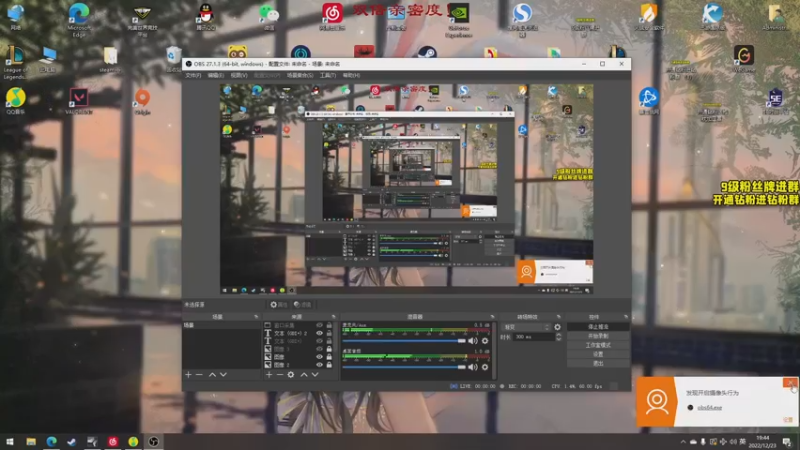Screen dimensions: 800x450
Task: Toggle visibility of 图像 3 source
Action: [x=319, y=349]
